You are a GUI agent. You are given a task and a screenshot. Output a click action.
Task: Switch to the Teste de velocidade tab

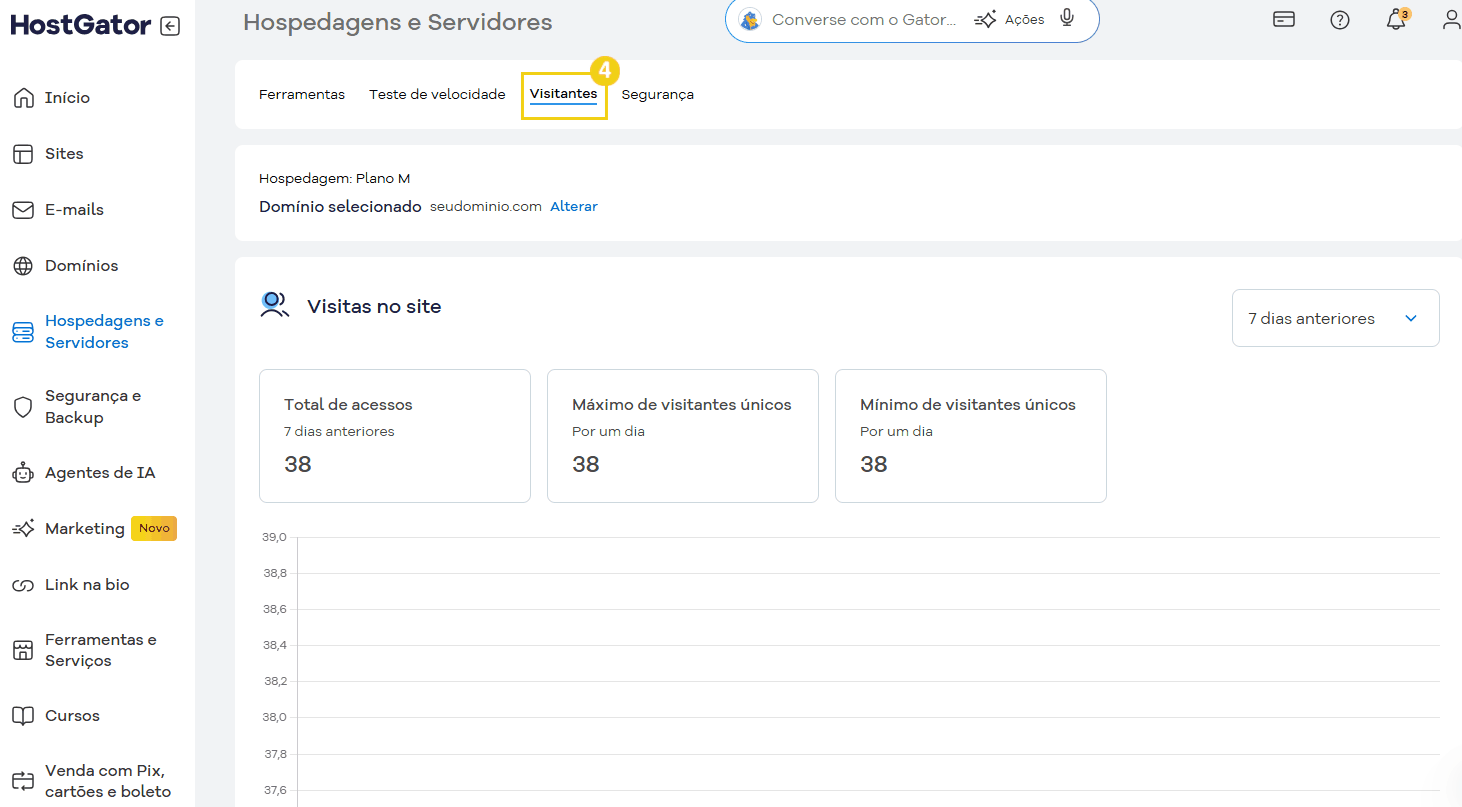(436, 93)
